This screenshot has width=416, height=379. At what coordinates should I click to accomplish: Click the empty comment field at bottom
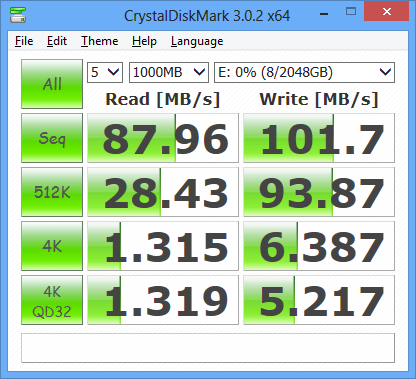click(x=208, y=348)
